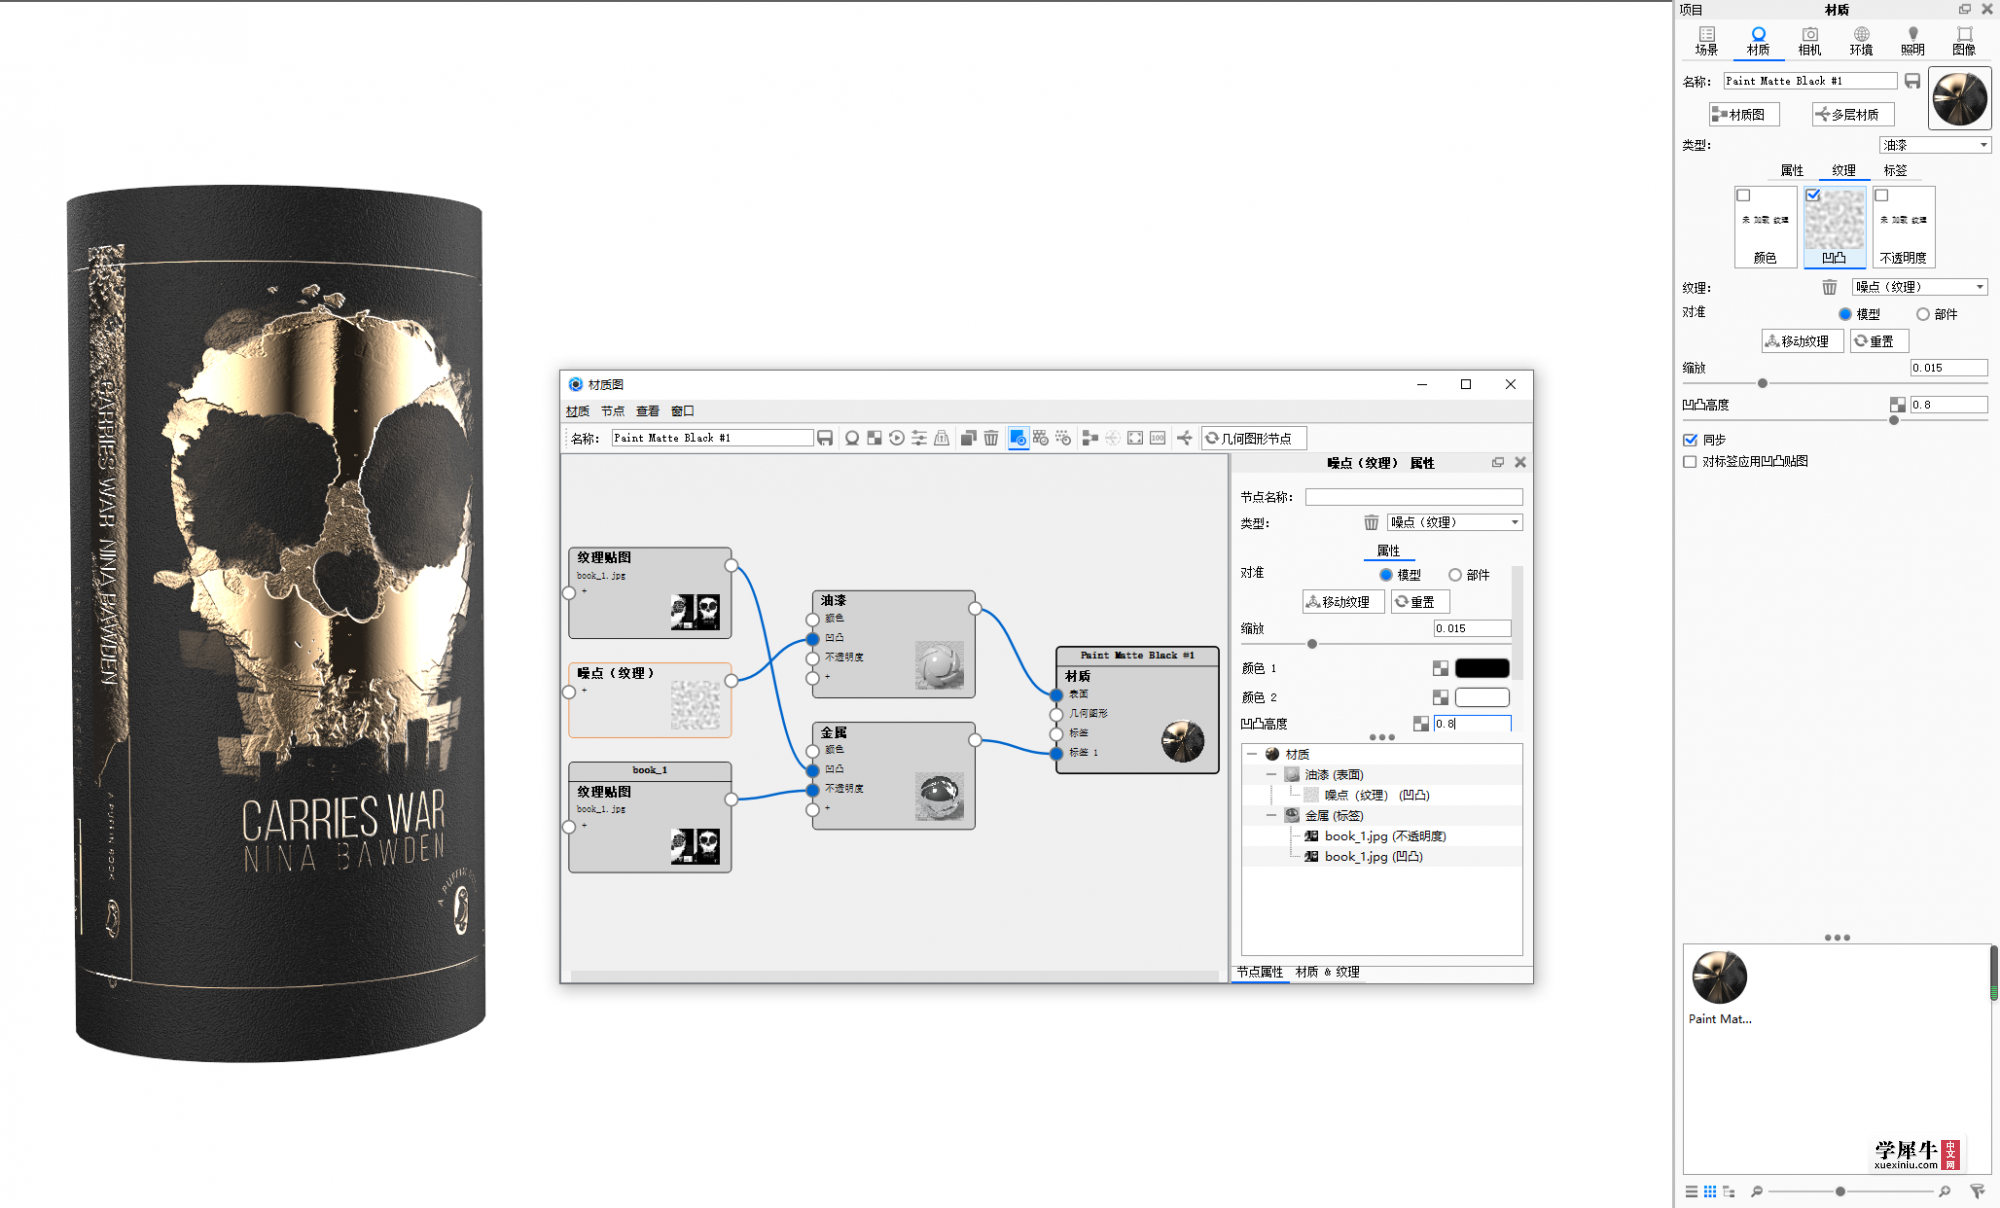2000x1208 pixels.
Task: Collapse the 金属 (标签) tree node
Action: [1271, 815]
